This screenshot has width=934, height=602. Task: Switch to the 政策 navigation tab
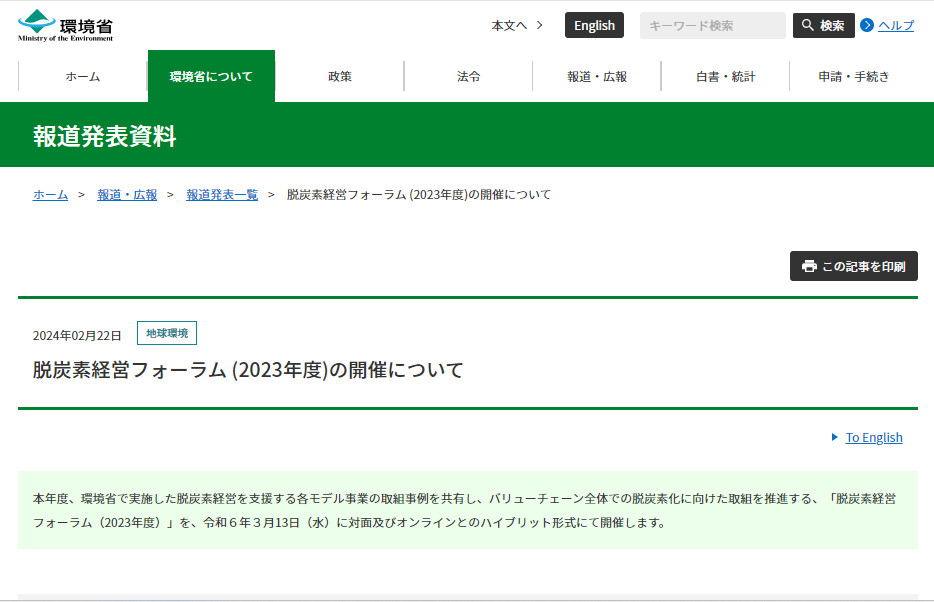point(339,75)
